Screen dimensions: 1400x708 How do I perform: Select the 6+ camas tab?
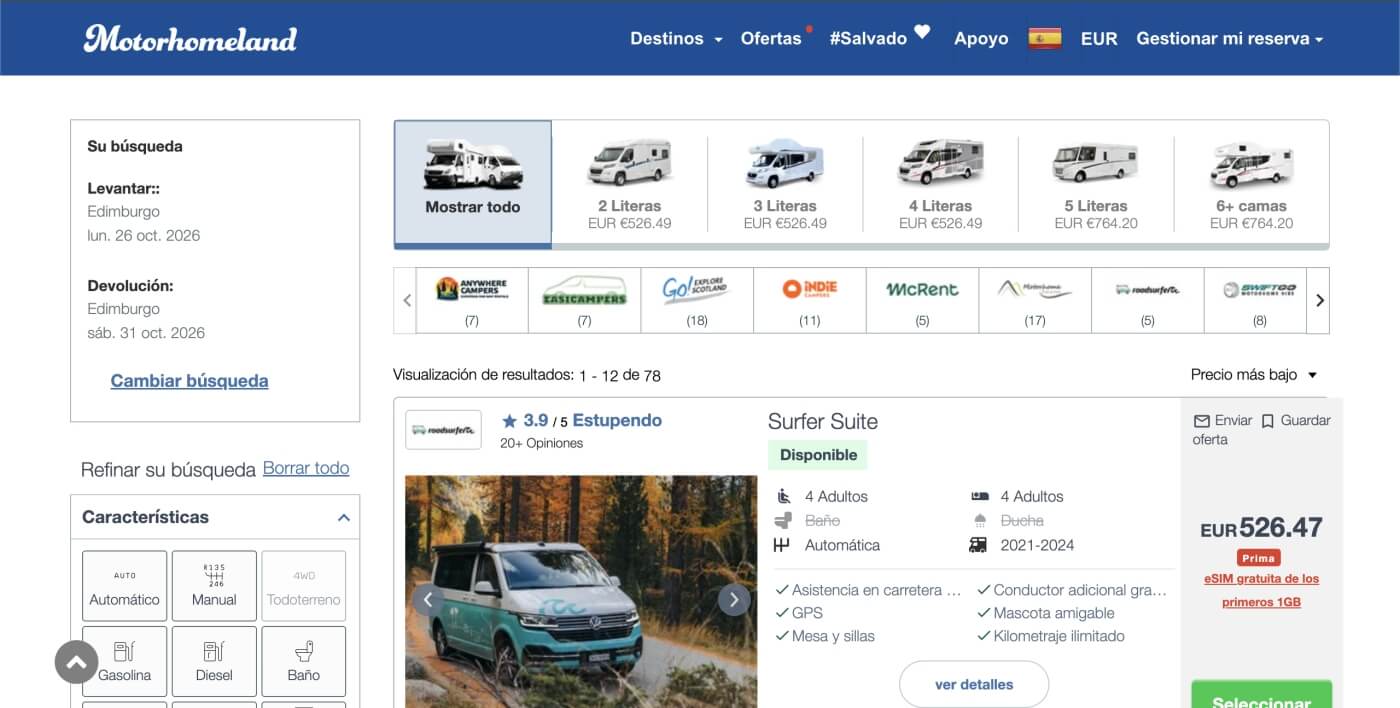[1251, 183]
